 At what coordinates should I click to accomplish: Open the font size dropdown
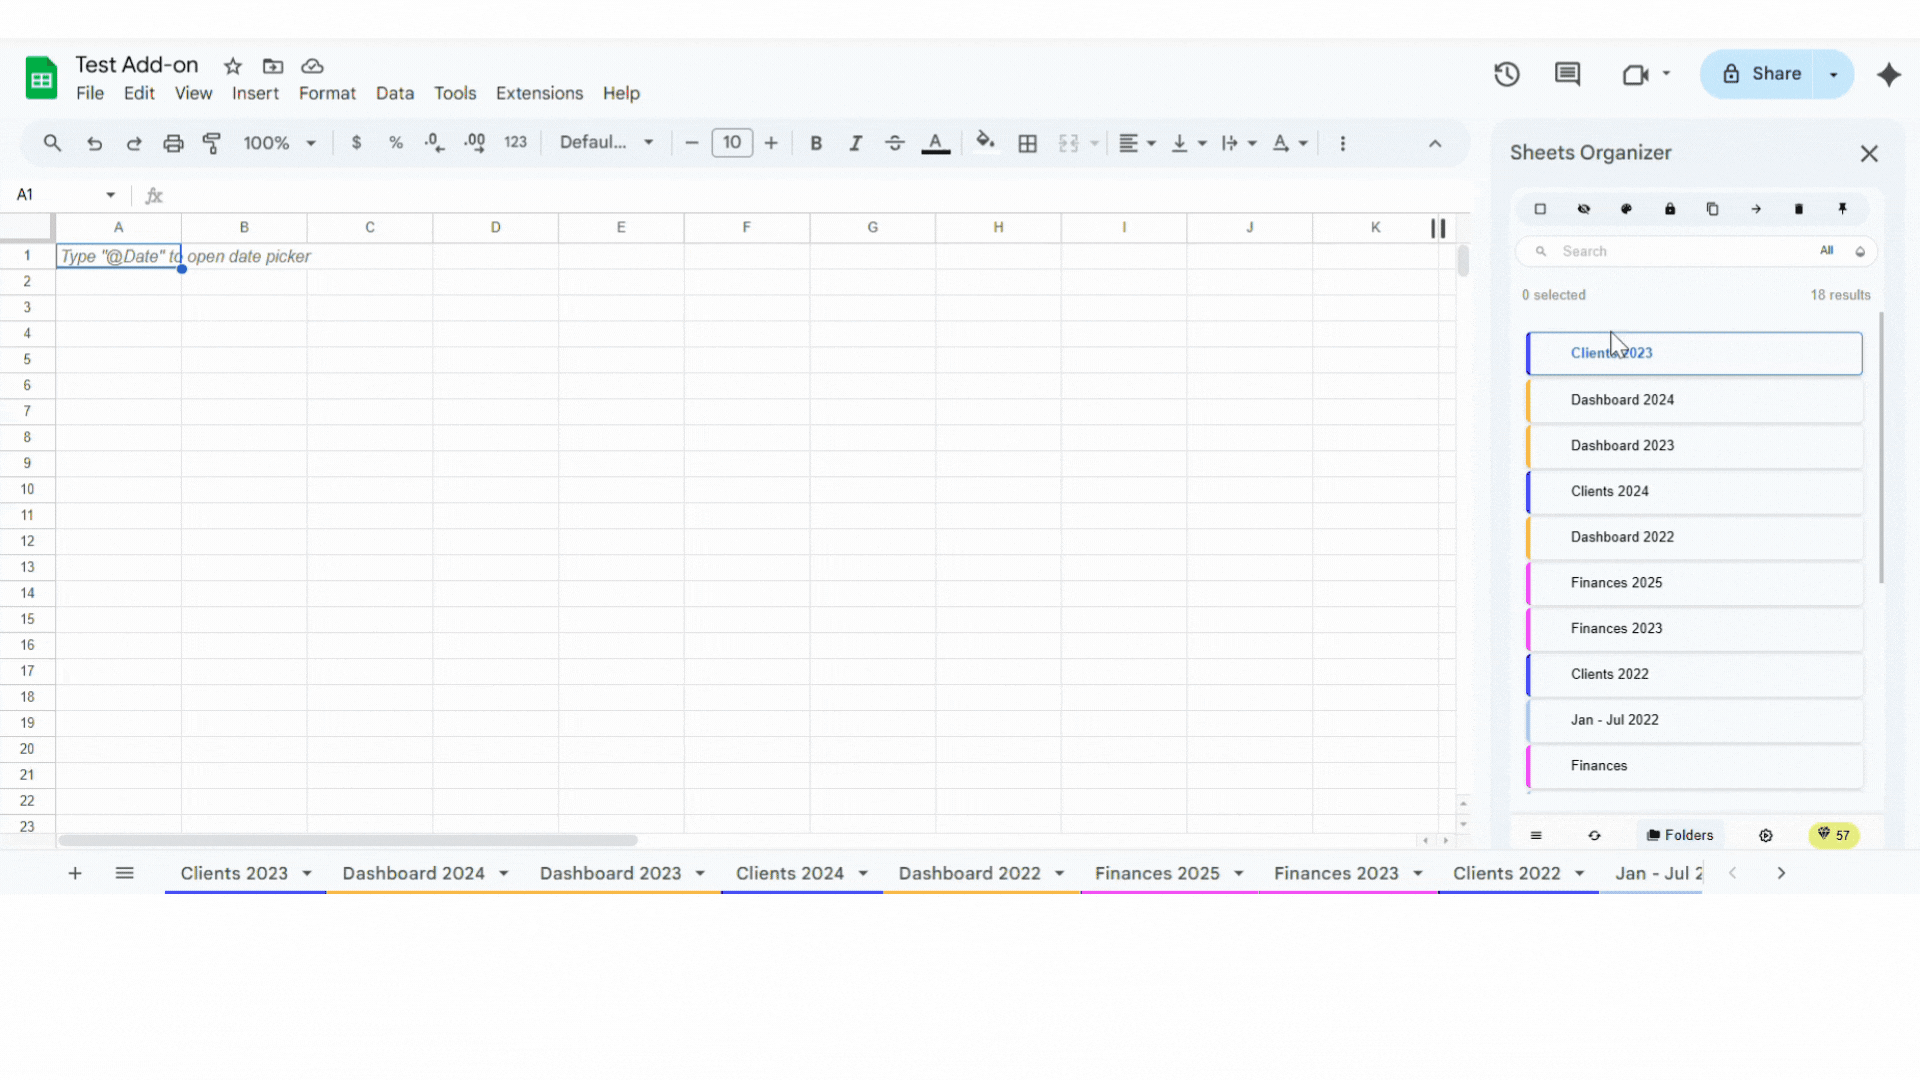732,143
